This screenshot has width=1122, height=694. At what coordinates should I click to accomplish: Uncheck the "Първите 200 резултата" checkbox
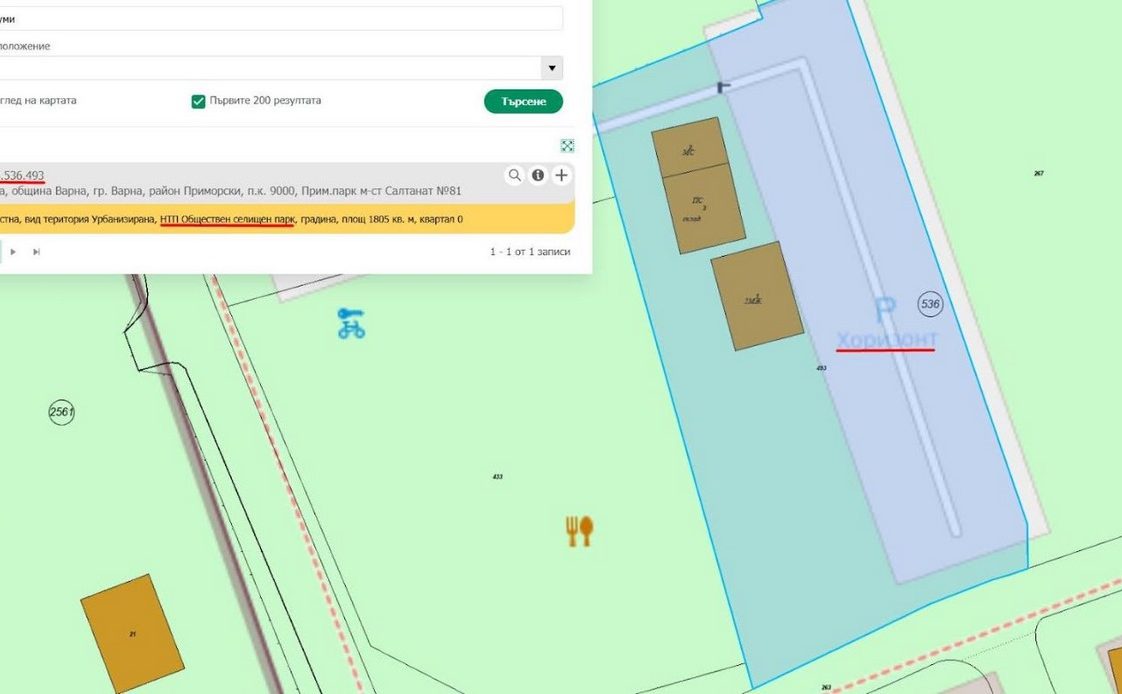[x=198, y=101]
